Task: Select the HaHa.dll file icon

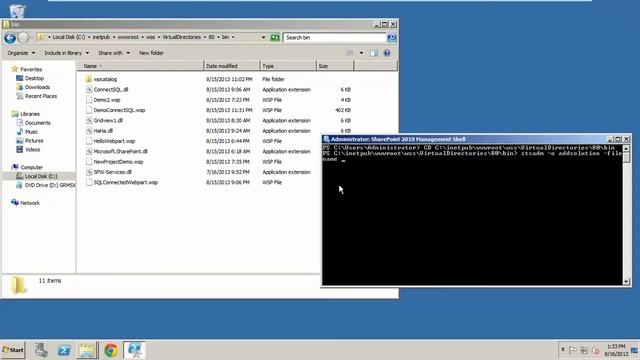Action: pyautogui.click(x=89, y=131)
